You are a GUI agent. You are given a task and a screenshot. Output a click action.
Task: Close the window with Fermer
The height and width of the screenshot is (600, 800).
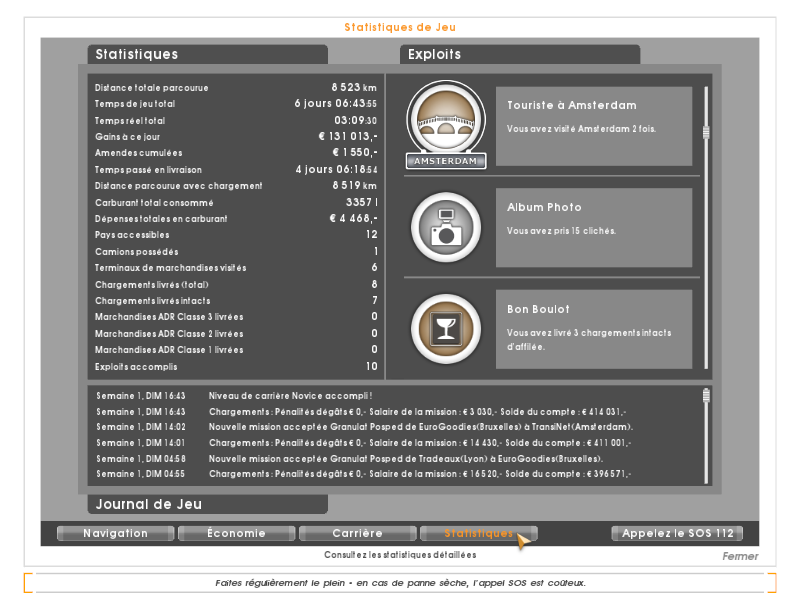click(740, 556)
